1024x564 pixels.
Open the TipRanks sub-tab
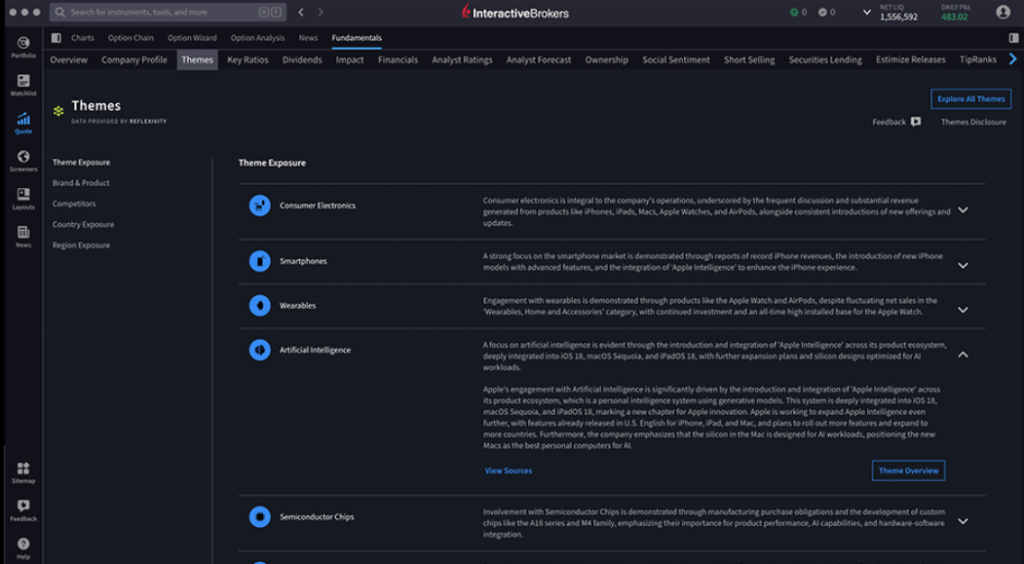(978, 60)
